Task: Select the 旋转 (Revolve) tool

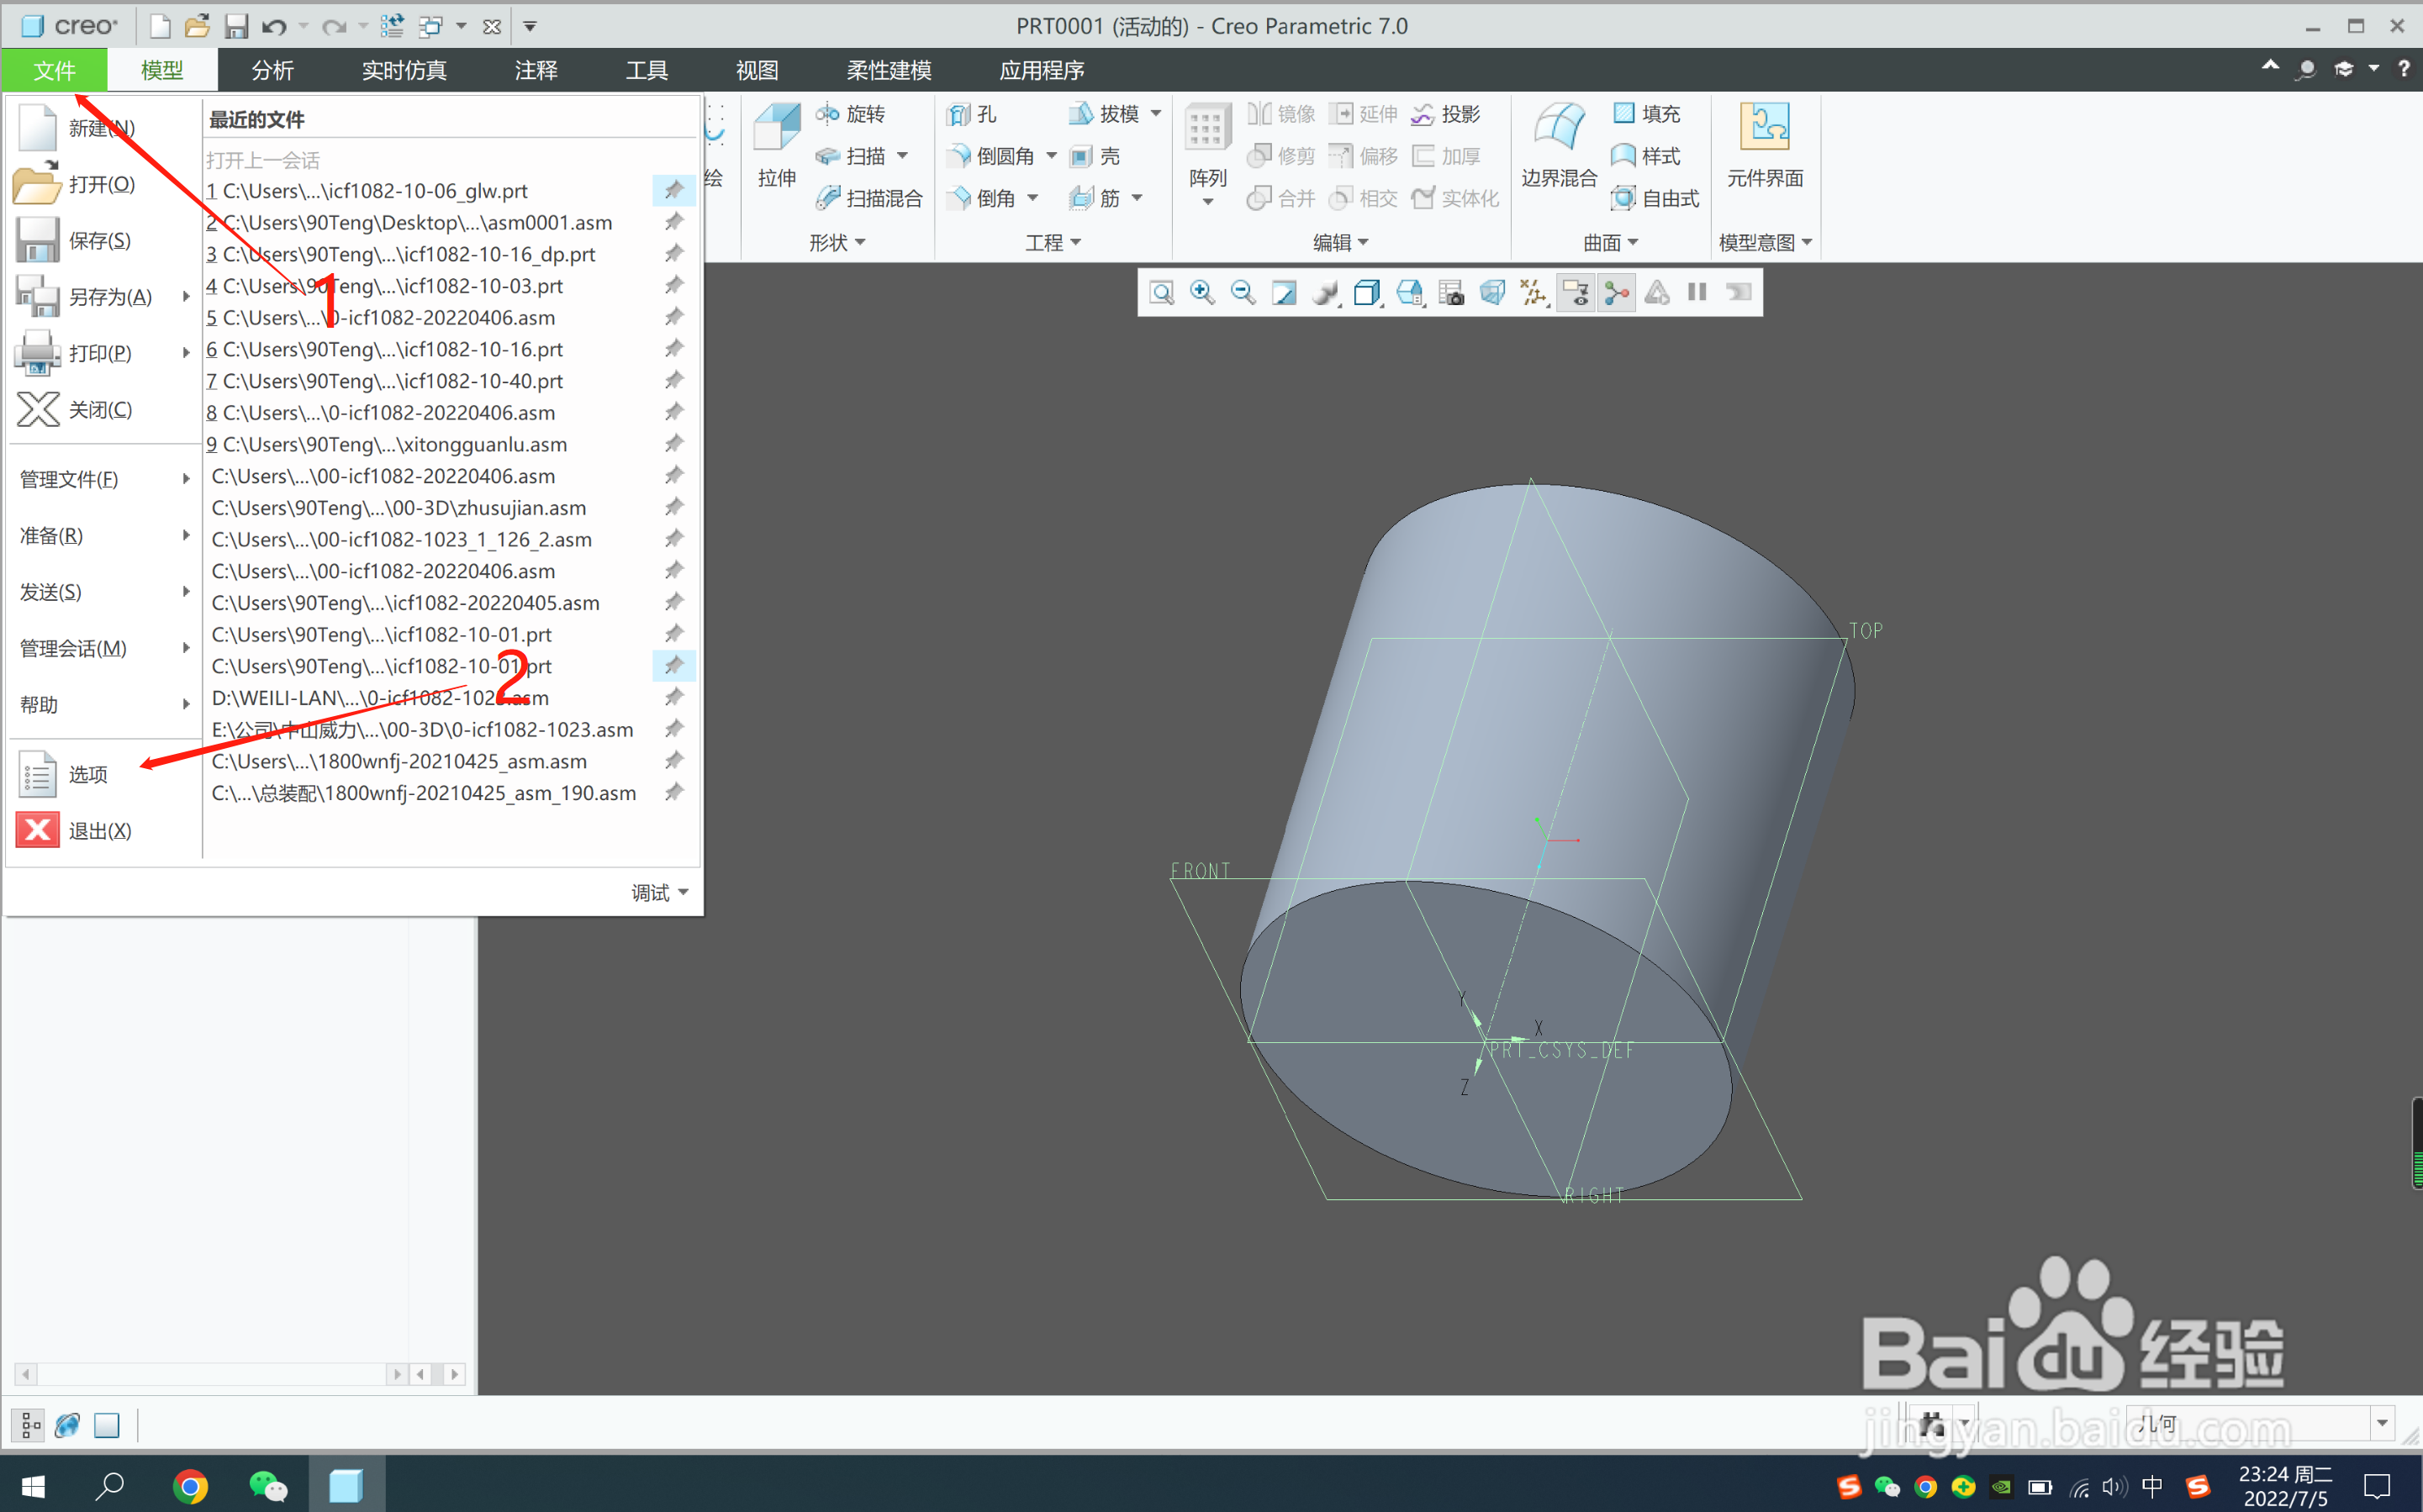Action: click(x=850, y=114)
